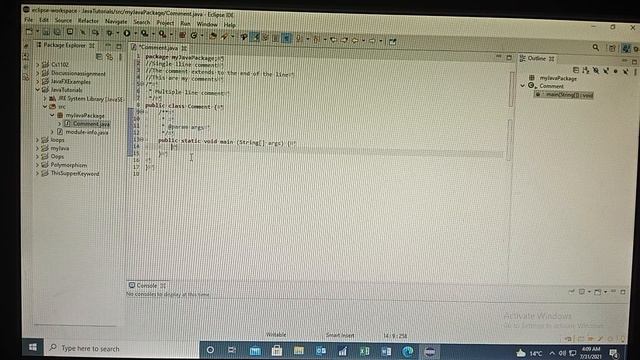
Task: Click the Quick Access search magnifier icon
Action: coord(596,48)
